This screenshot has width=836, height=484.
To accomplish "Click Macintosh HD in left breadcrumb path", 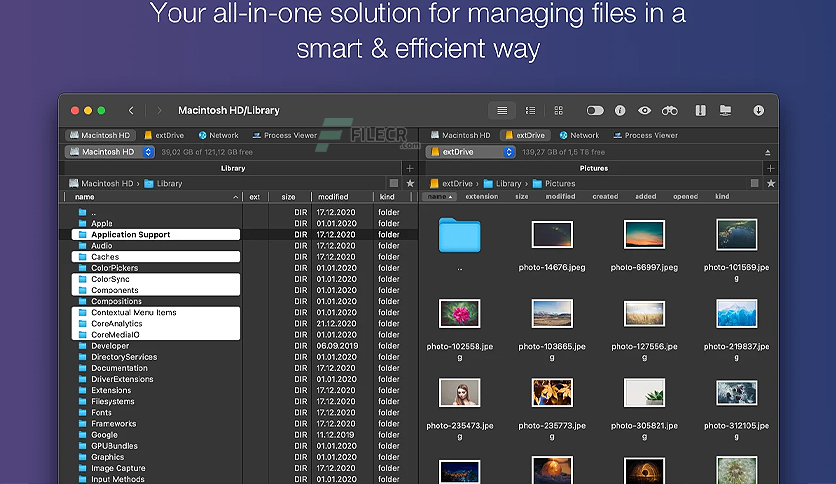I will [101, 183].
